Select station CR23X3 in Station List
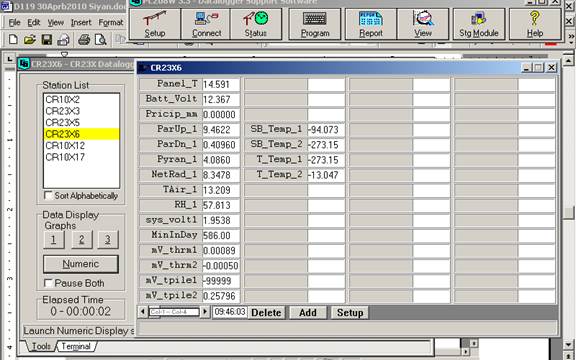This screenshot has width=576, height=360. pos(81,111)
